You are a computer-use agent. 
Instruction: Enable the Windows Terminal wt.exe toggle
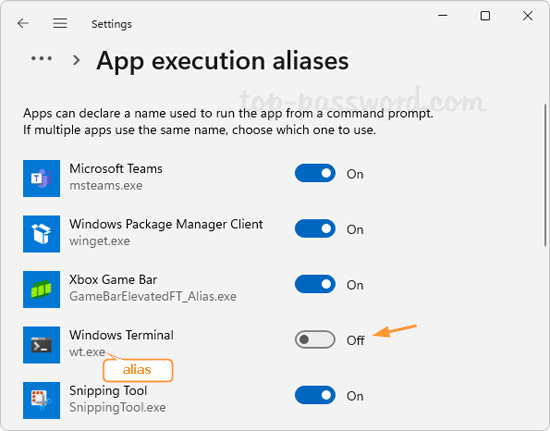[x=315, y=339]
